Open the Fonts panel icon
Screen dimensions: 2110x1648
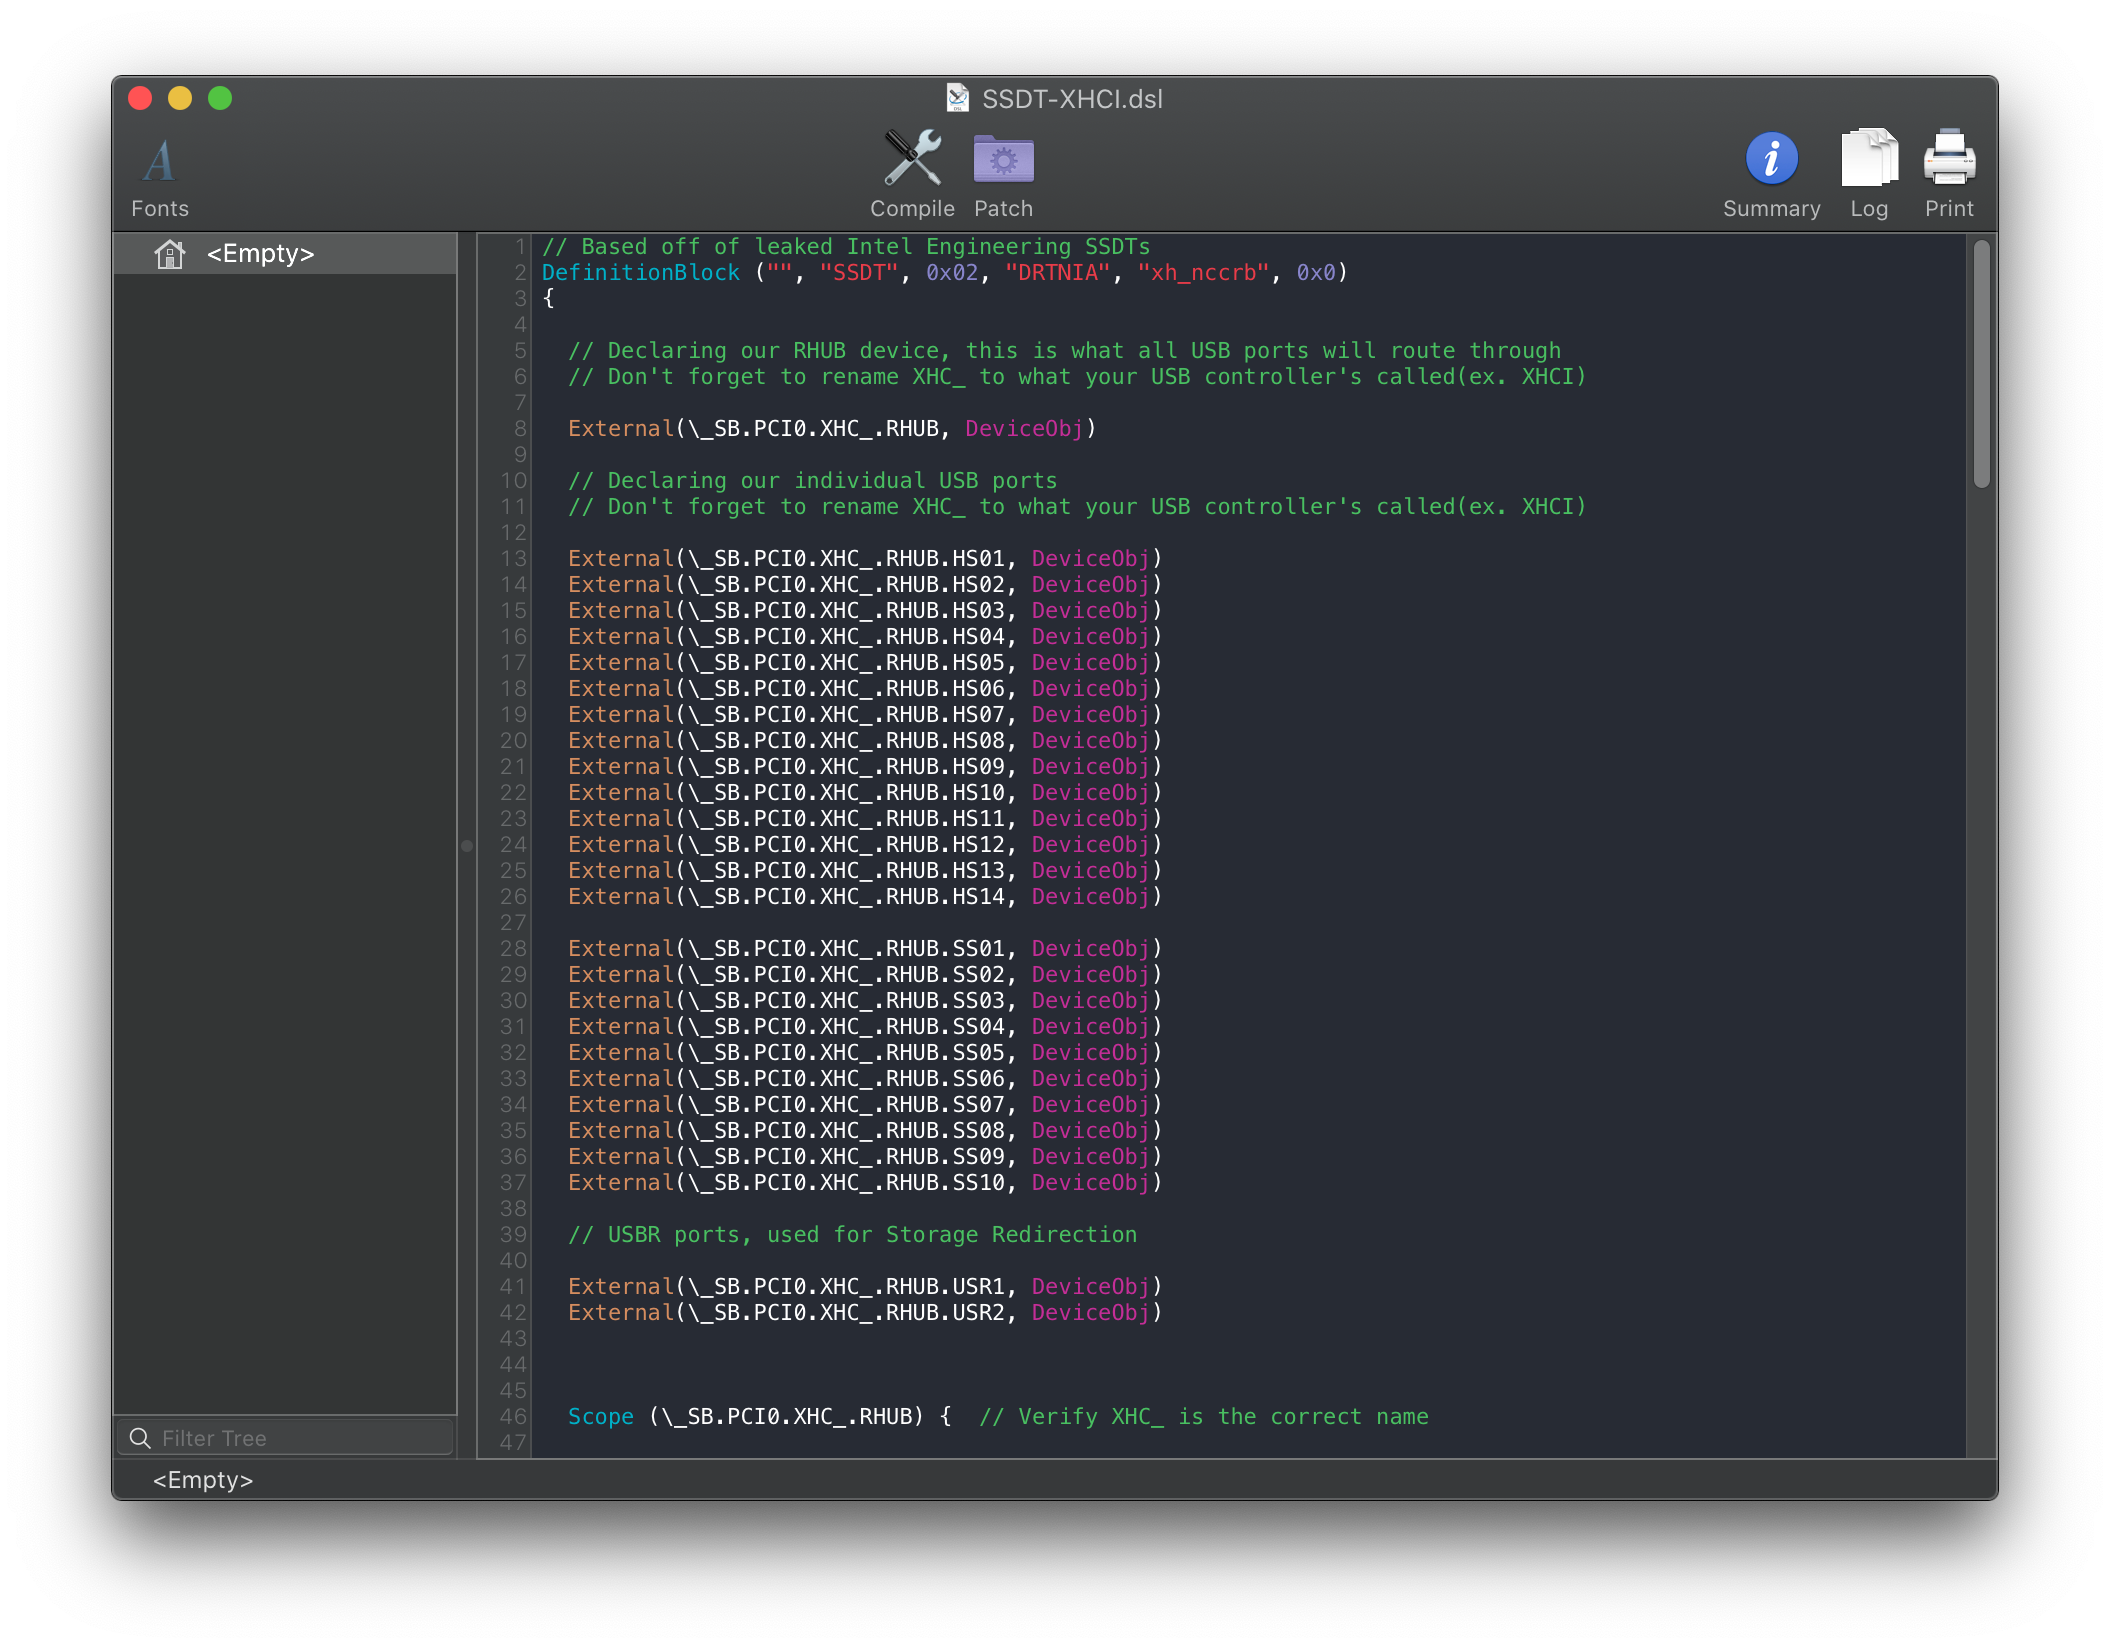click(159, 162)
